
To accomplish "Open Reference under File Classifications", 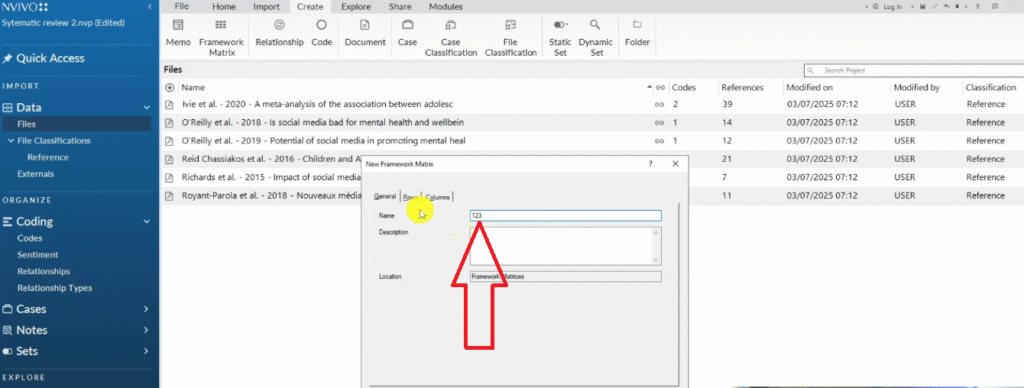I will tap(48, 157).
